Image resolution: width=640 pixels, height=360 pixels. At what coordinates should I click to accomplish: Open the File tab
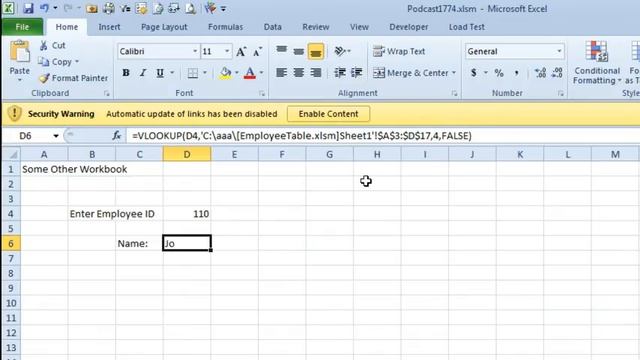pos(22,27)
